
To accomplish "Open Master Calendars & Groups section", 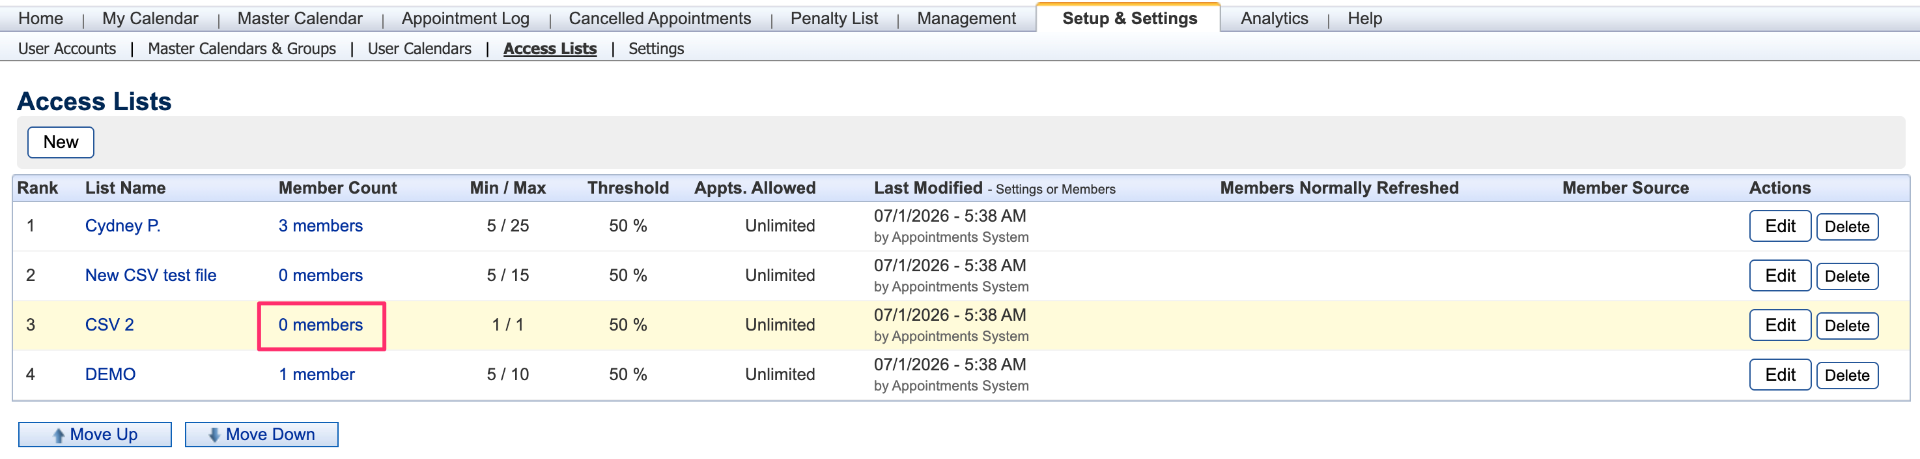I will (x=242, y=48).
